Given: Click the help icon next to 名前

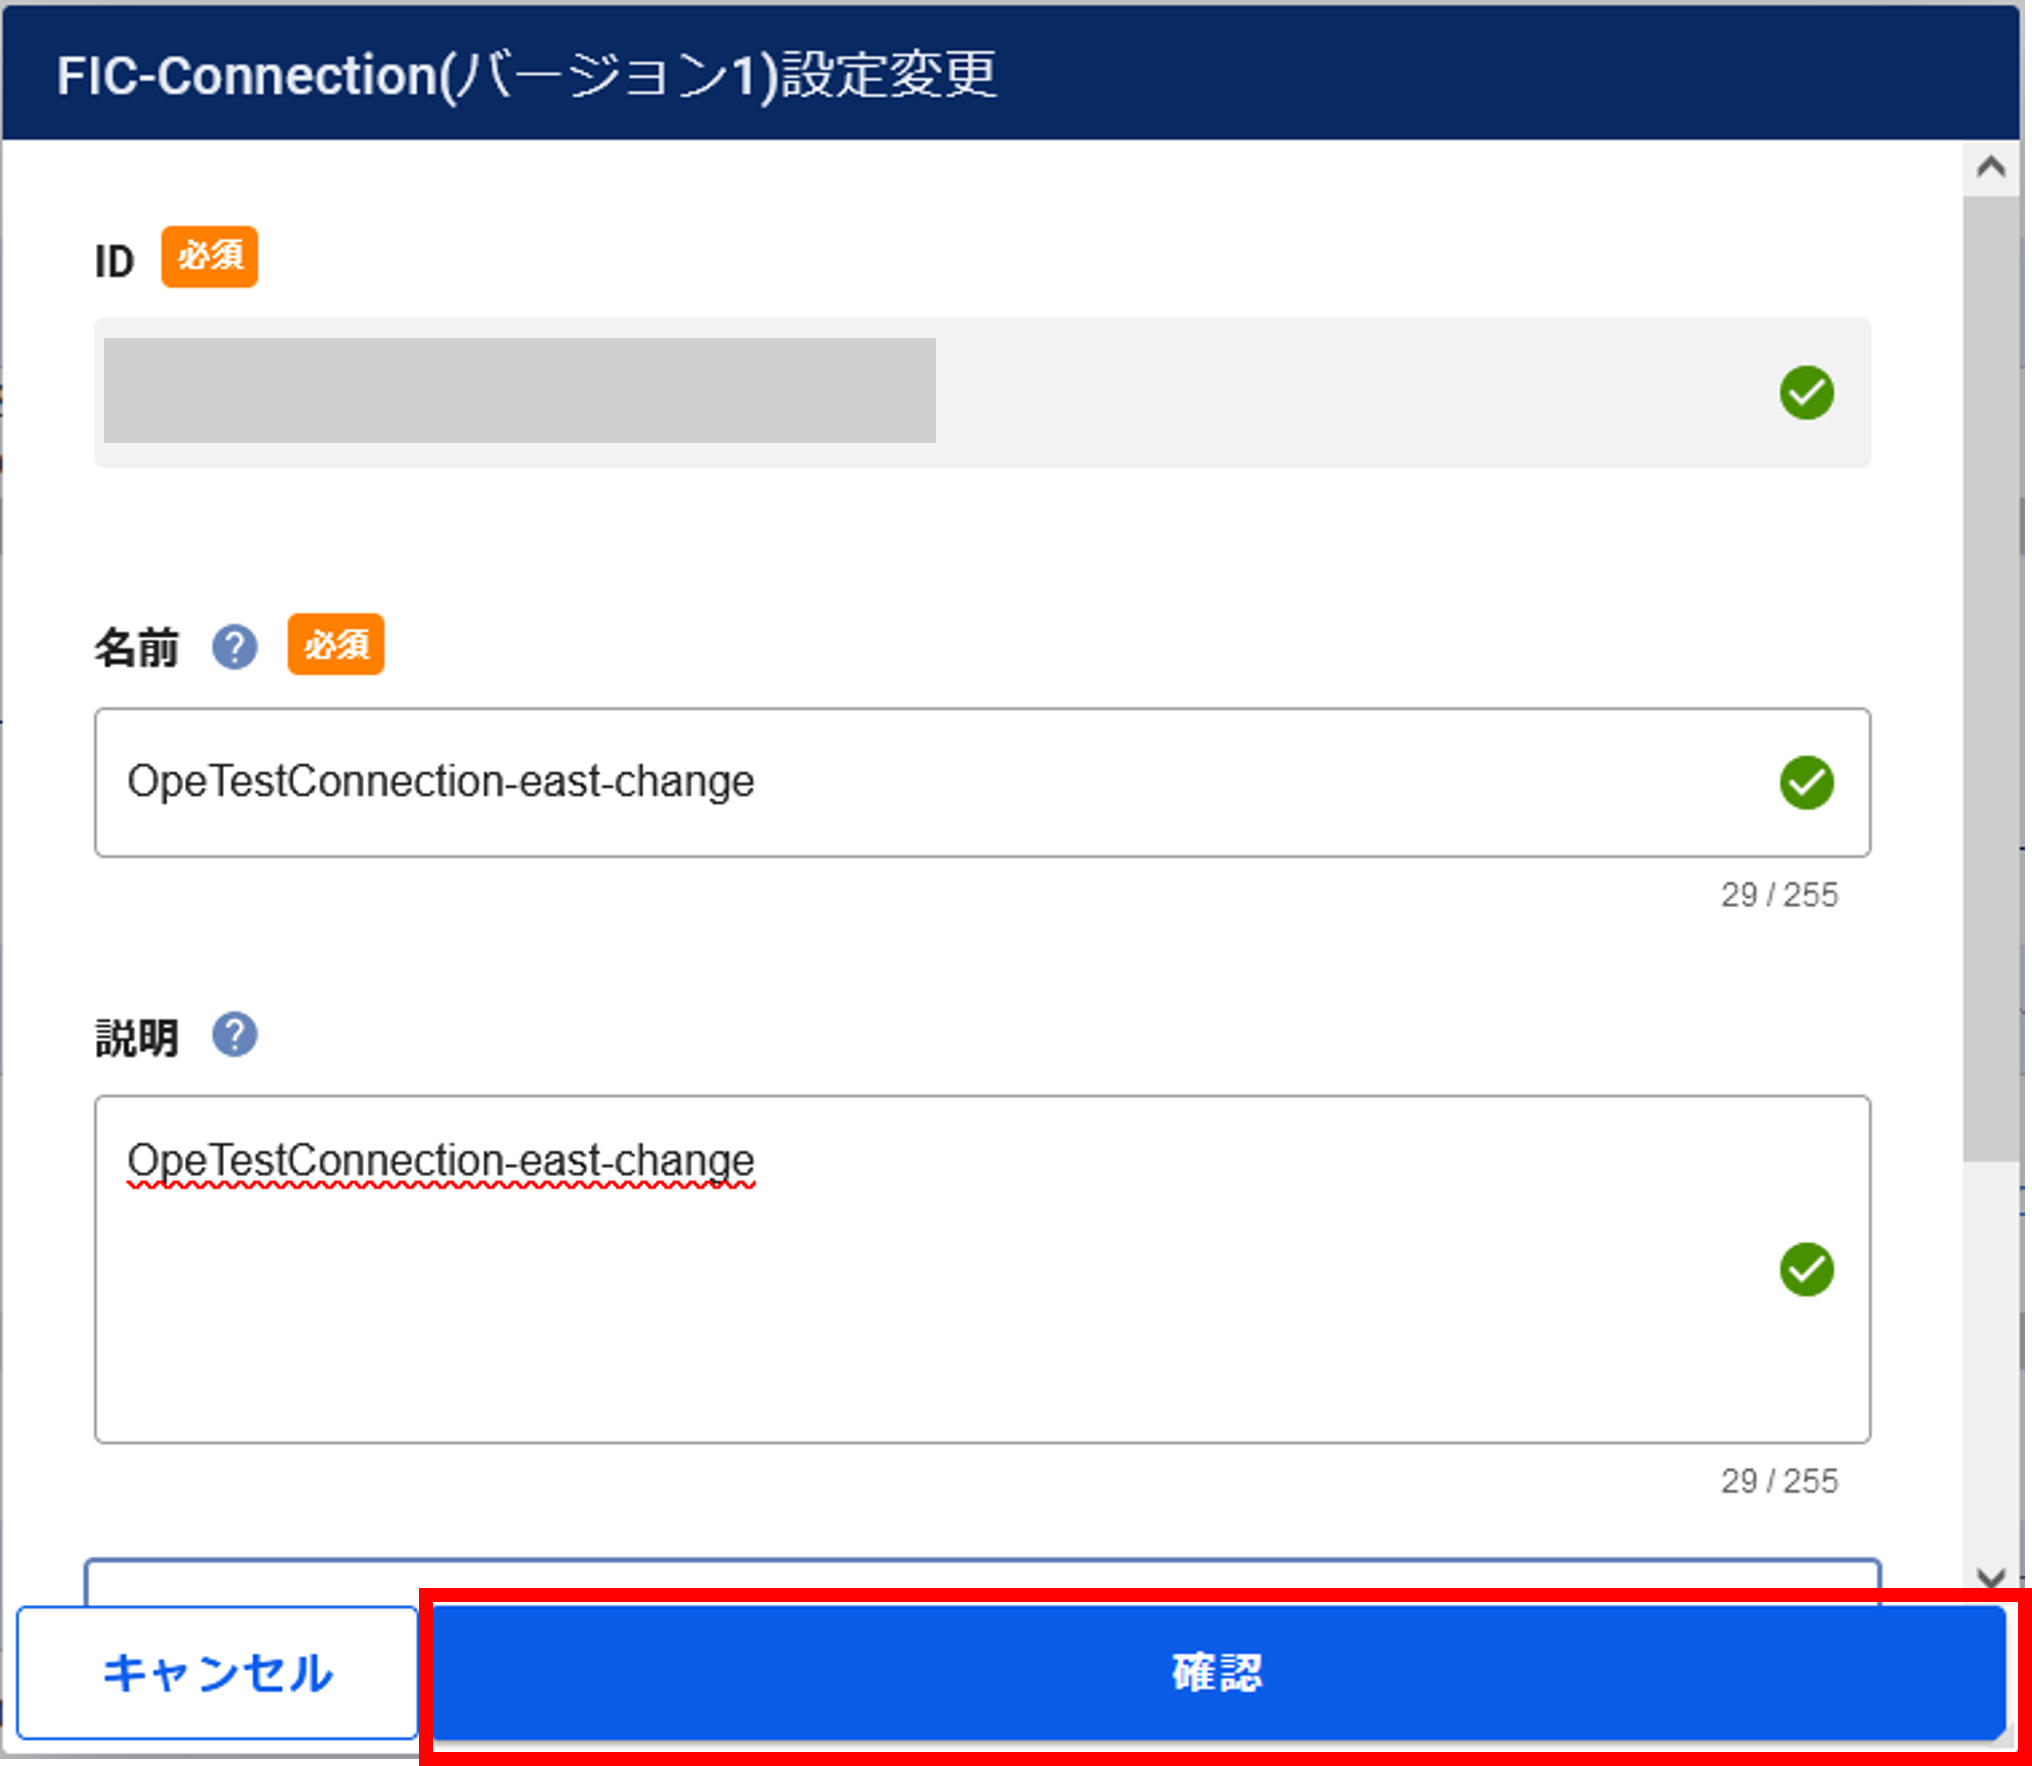Looking at the screenshot, I should pyautogui.click(x=234, y=647).
